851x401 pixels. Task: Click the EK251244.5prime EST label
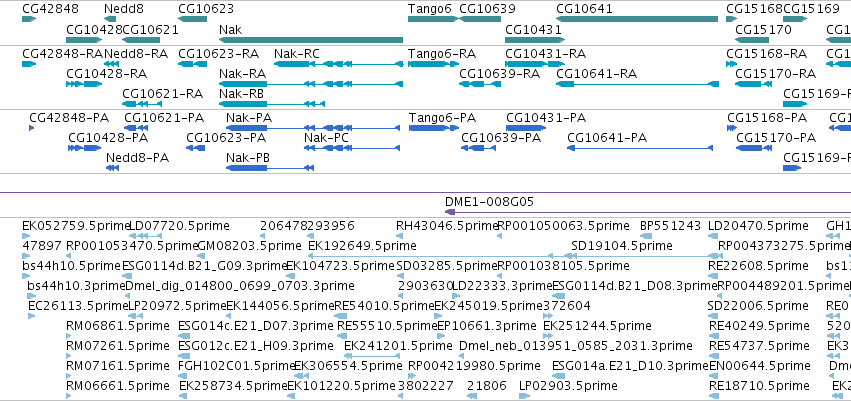[x=597, y=326]
